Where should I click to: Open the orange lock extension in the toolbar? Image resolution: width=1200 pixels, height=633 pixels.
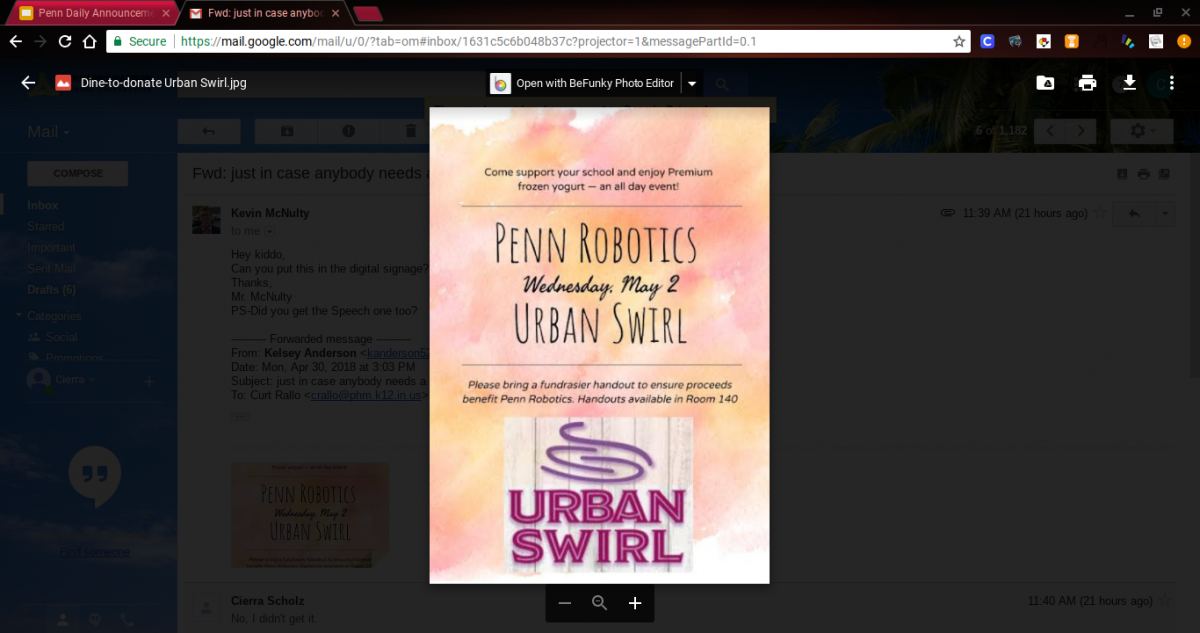click(1071, 41)
